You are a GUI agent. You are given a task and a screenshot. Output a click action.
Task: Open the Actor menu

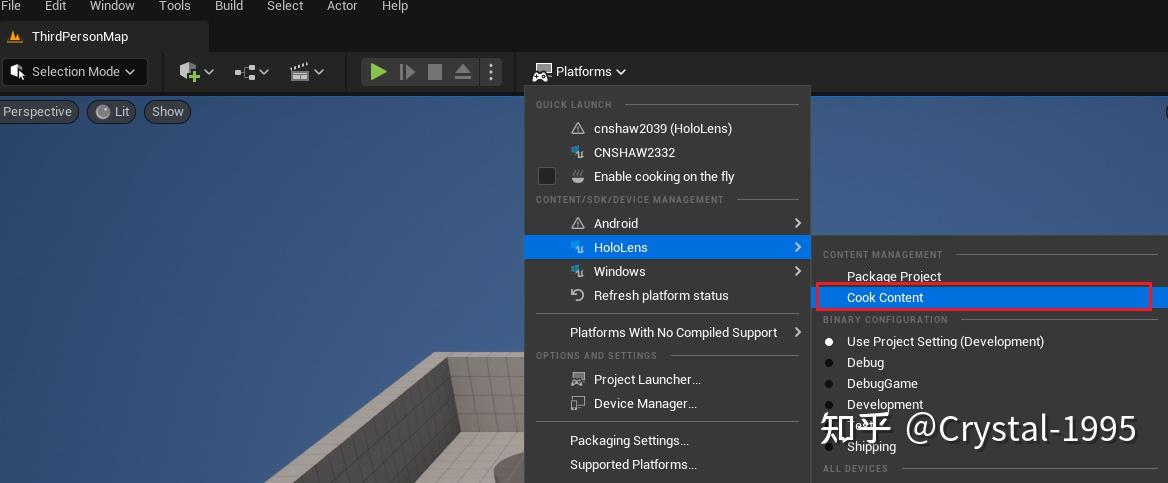[x=342, y=6]
